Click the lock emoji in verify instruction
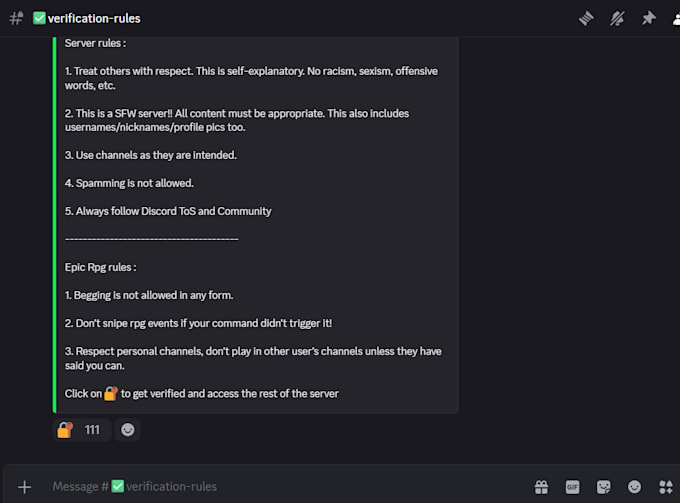 (x=111, y=393)
